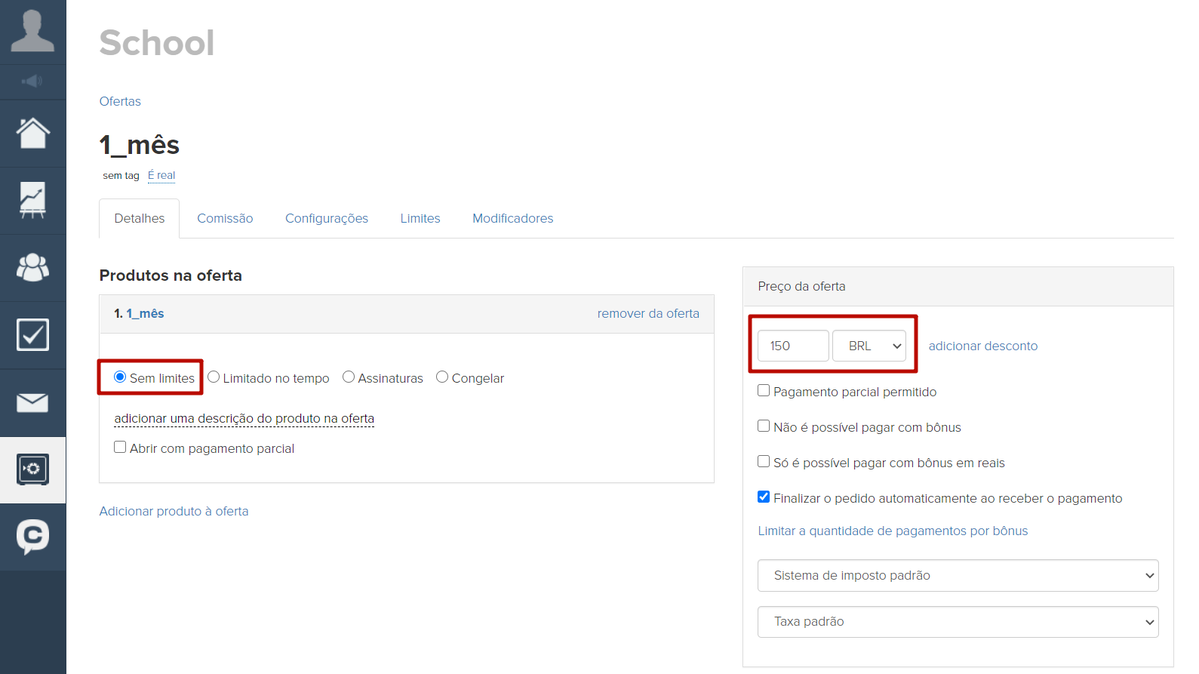Expand the Taxa padrão dropdown
This screenshot has height=674, width=1199.
click(x=957, y=622)
